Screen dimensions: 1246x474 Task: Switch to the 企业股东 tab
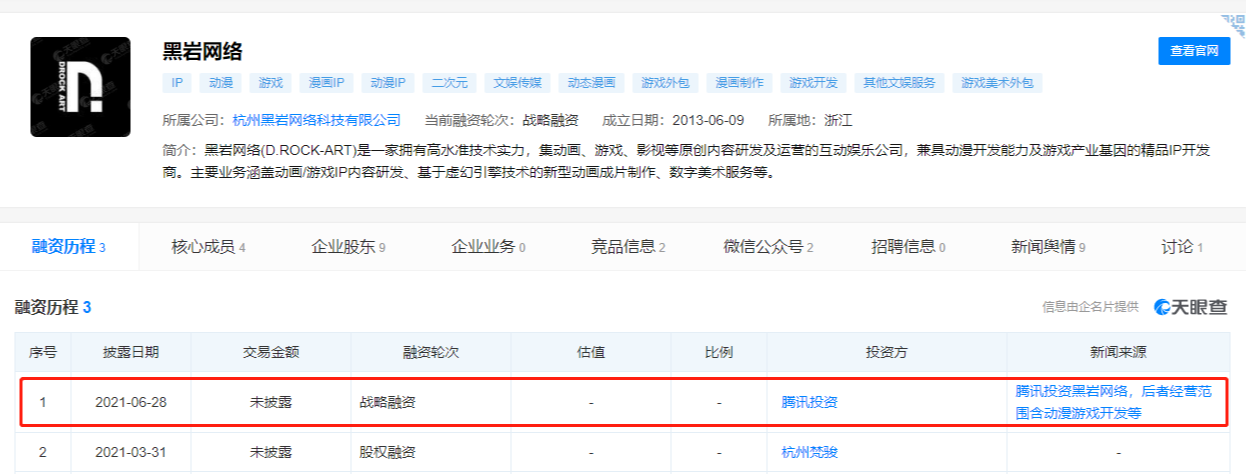pyautogui.click(x=348, y=247)
